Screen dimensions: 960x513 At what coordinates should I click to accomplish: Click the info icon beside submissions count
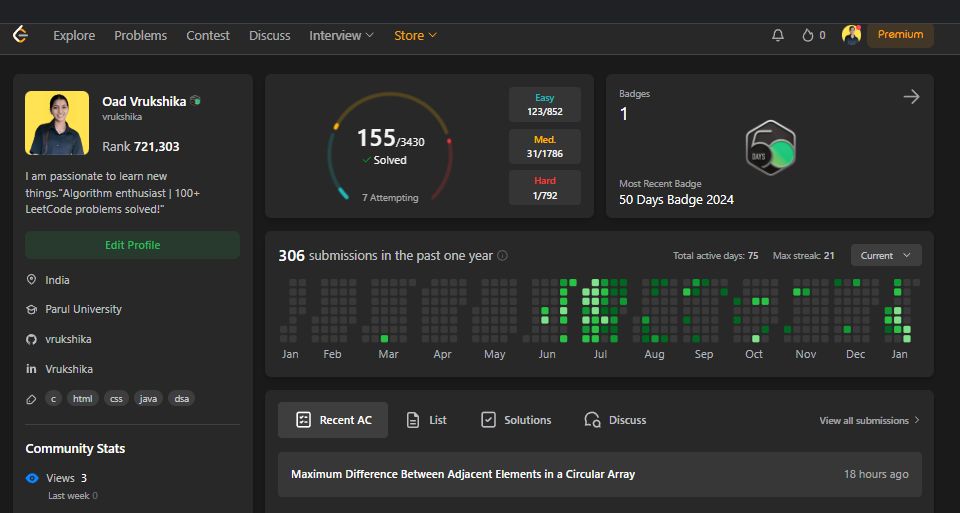coord(502,255)
